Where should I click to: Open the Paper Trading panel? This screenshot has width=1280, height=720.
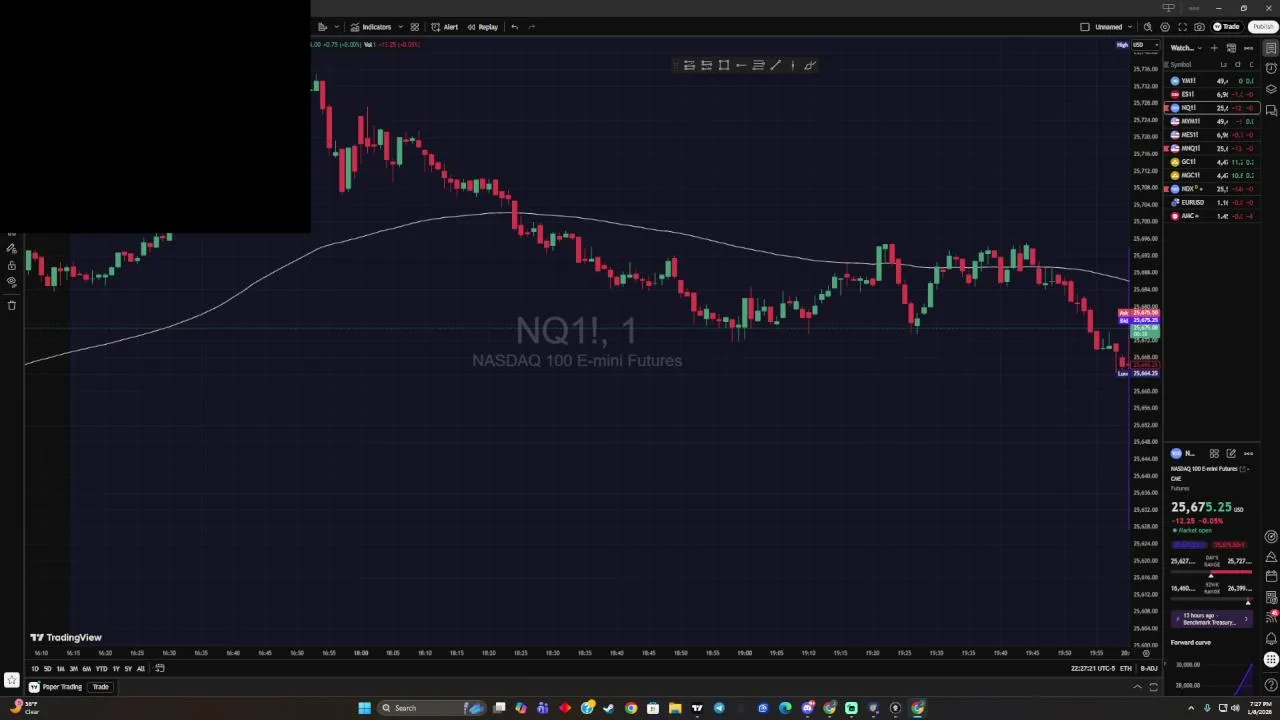56,687
